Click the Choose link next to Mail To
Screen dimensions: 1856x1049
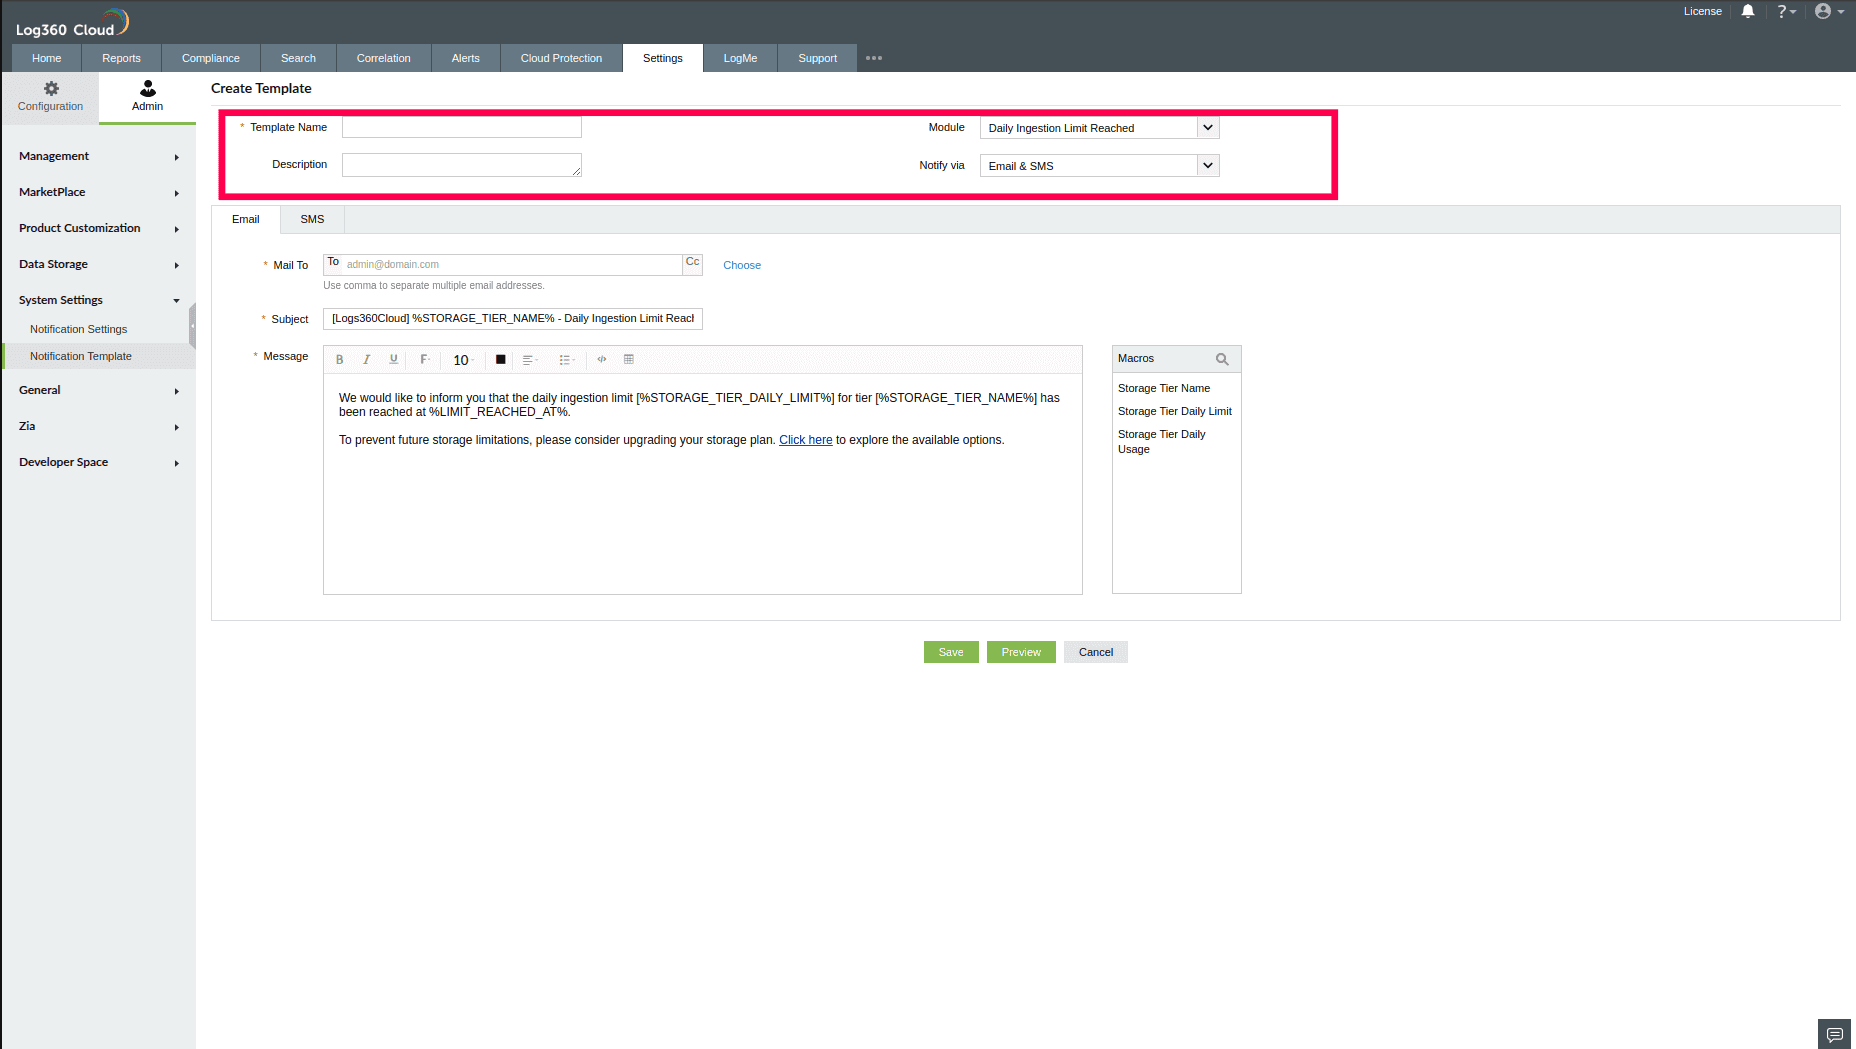pos(741,264)
